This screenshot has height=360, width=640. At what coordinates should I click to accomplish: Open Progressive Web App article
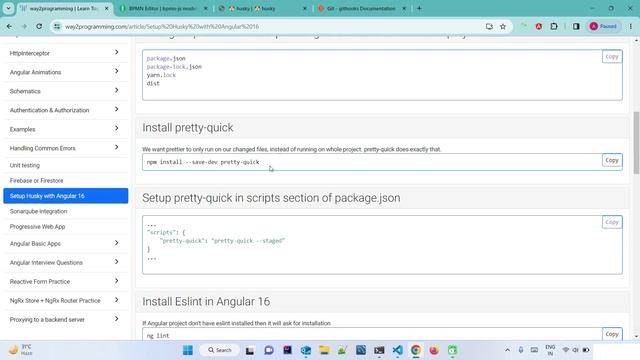pyautogui.click(x=65, y=227)
